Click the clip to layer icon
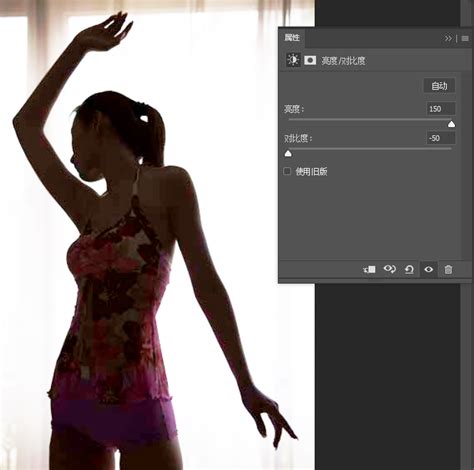 369,269
